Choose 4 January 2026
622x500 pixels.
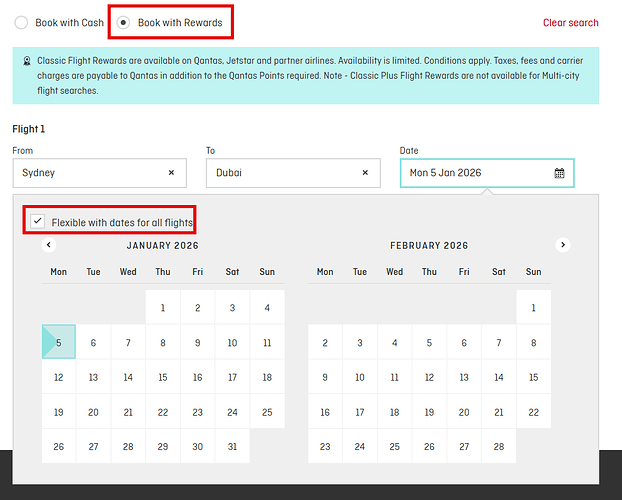point(267,307)
